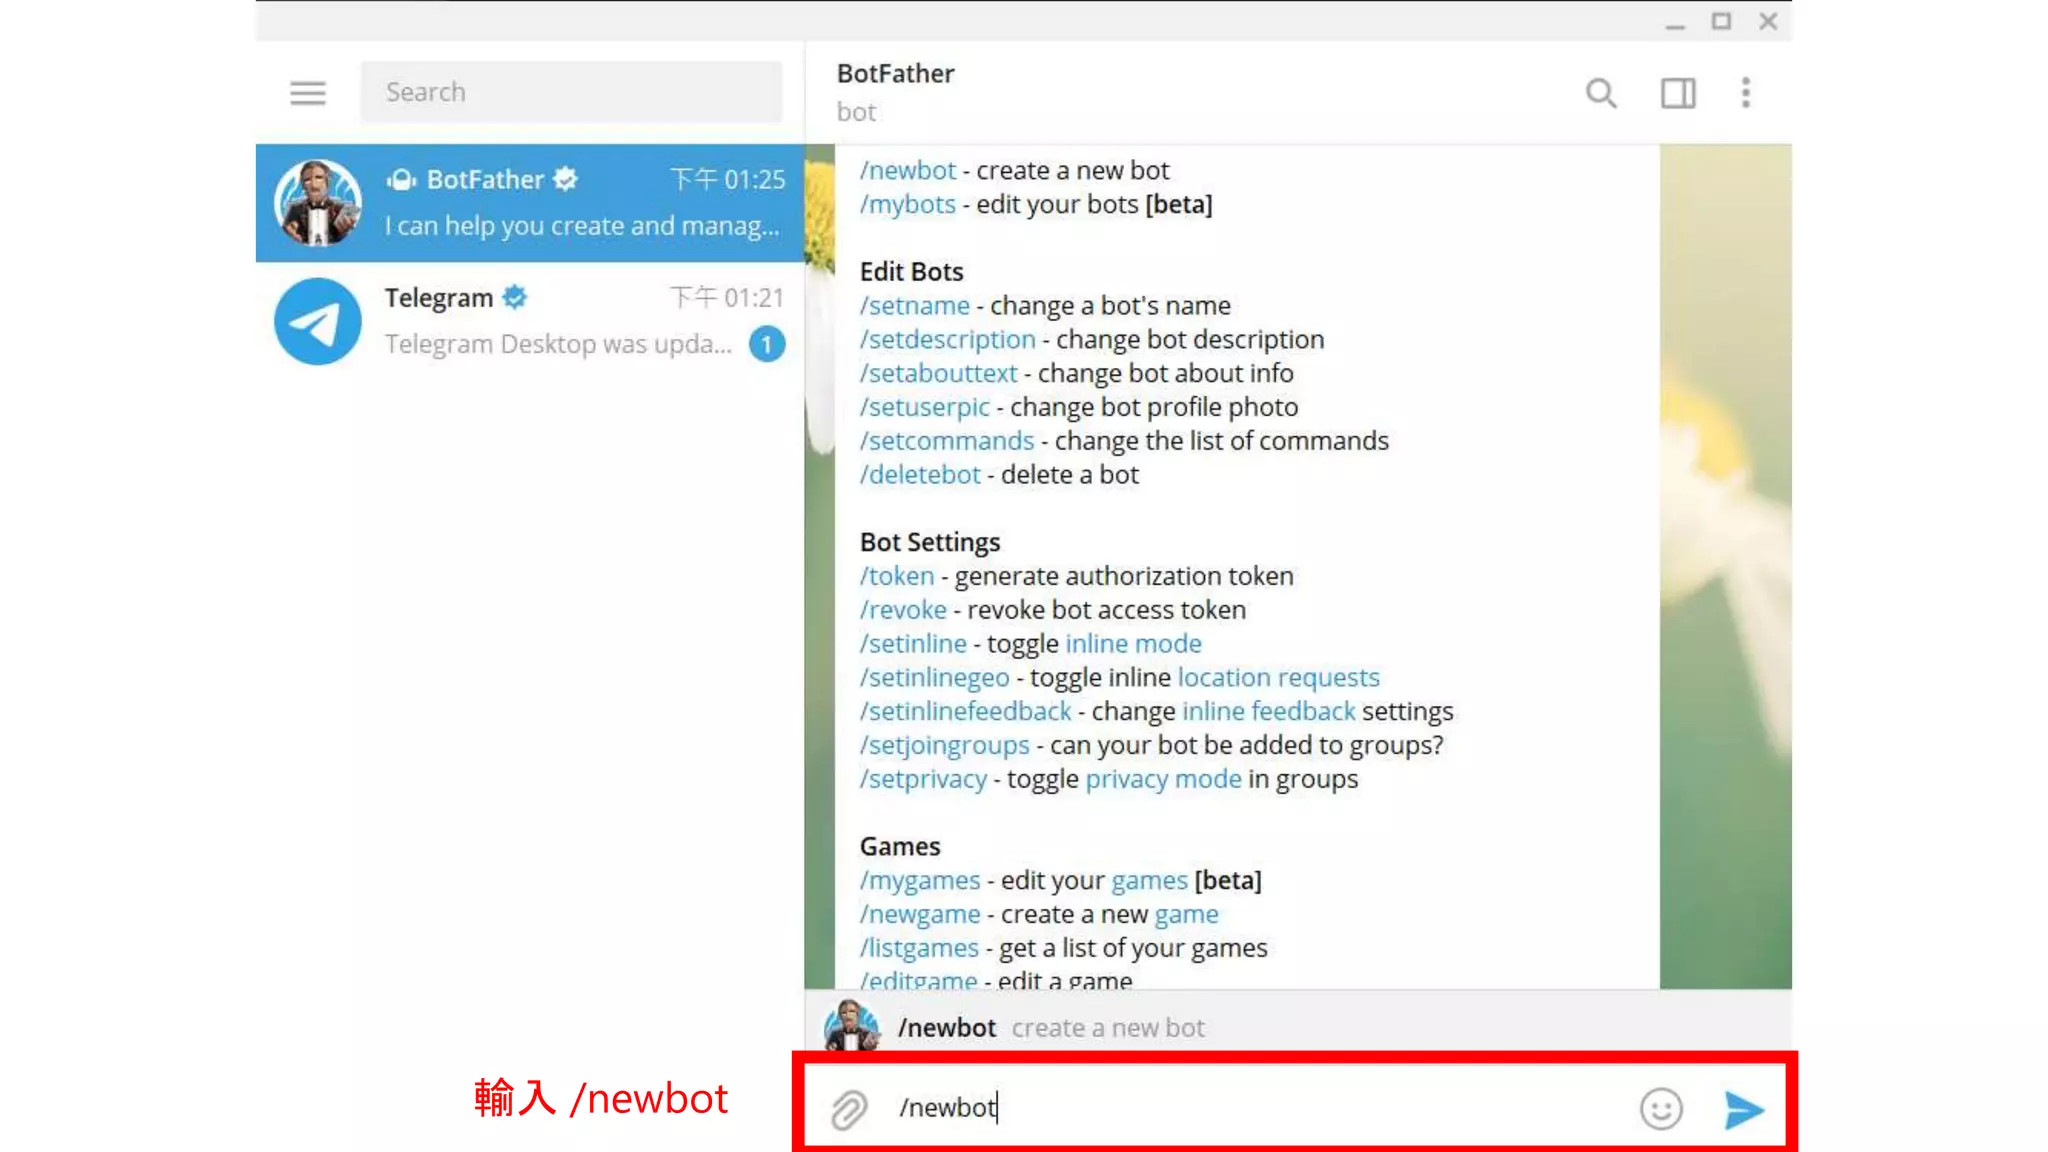Viewport: 2048px width, 1152px height.
Task: Click the /mybots command link
Action: coord(908,204)
